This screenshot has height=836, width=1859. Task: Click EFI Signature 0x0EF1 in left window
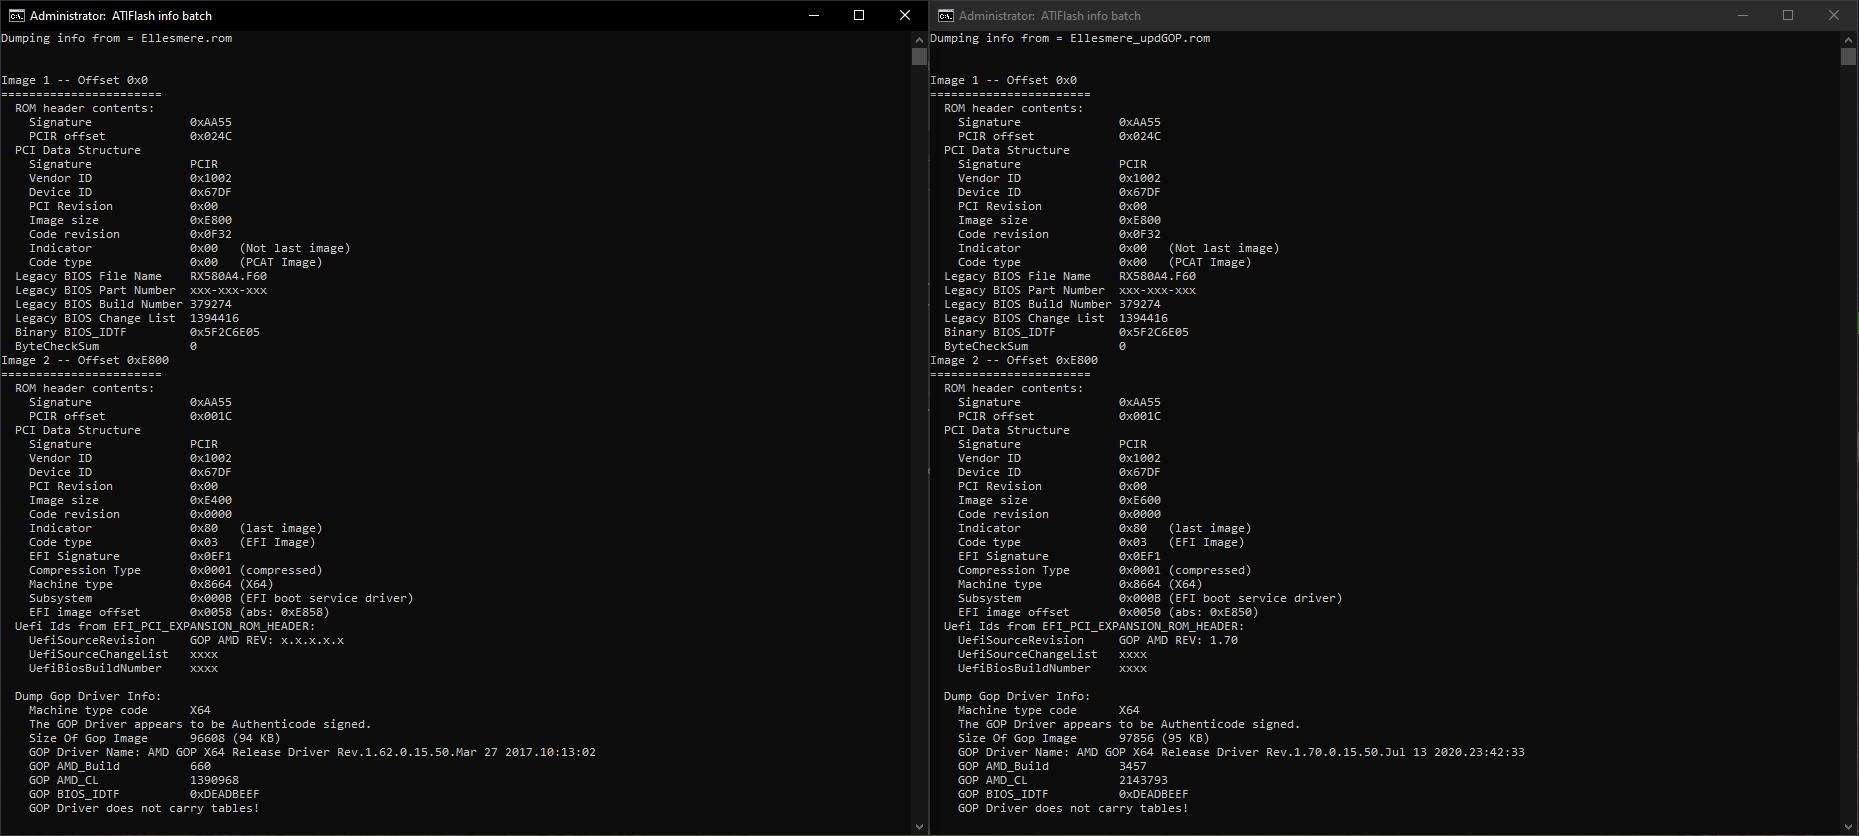(211, 556)
